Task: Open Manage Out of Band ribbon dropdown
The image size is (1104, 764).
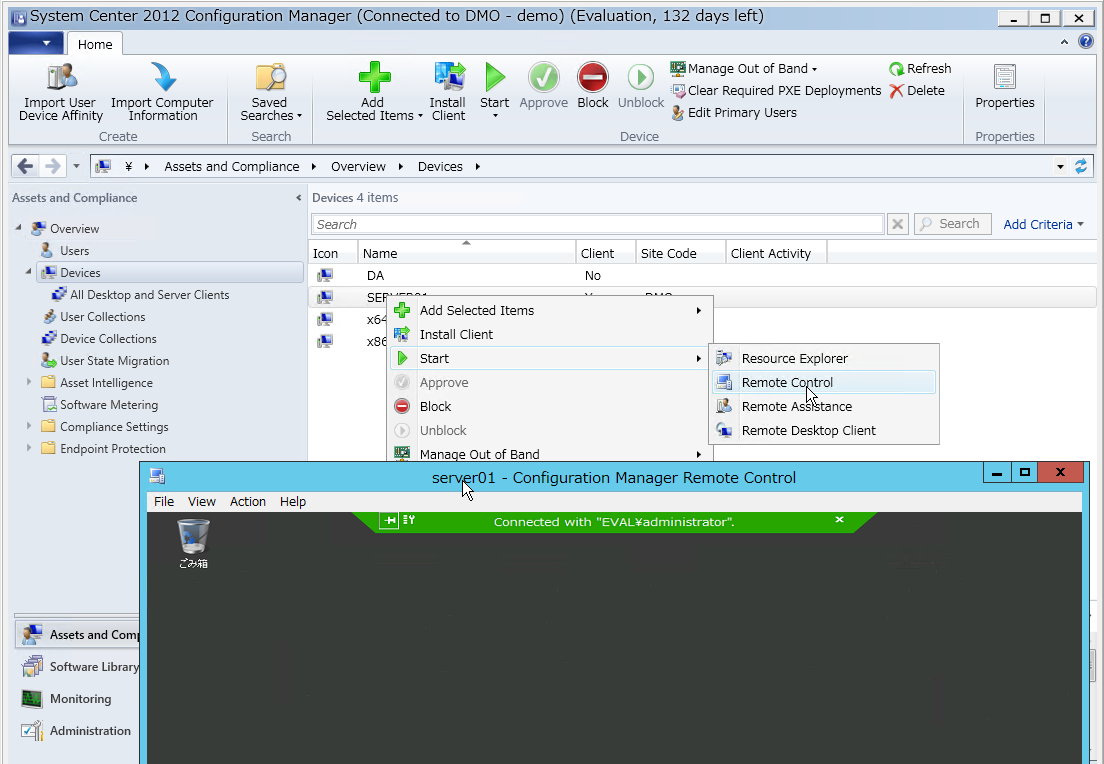Action: pyautogui.click(x=744, y=68)
